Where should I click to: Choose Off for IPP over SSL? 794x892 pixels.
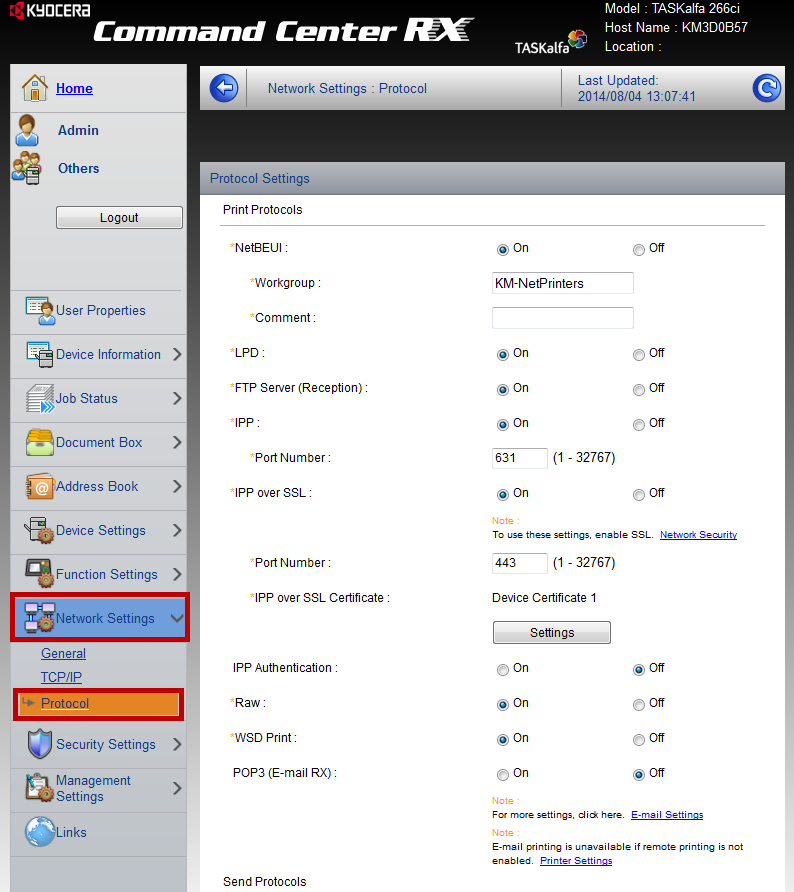639,495
